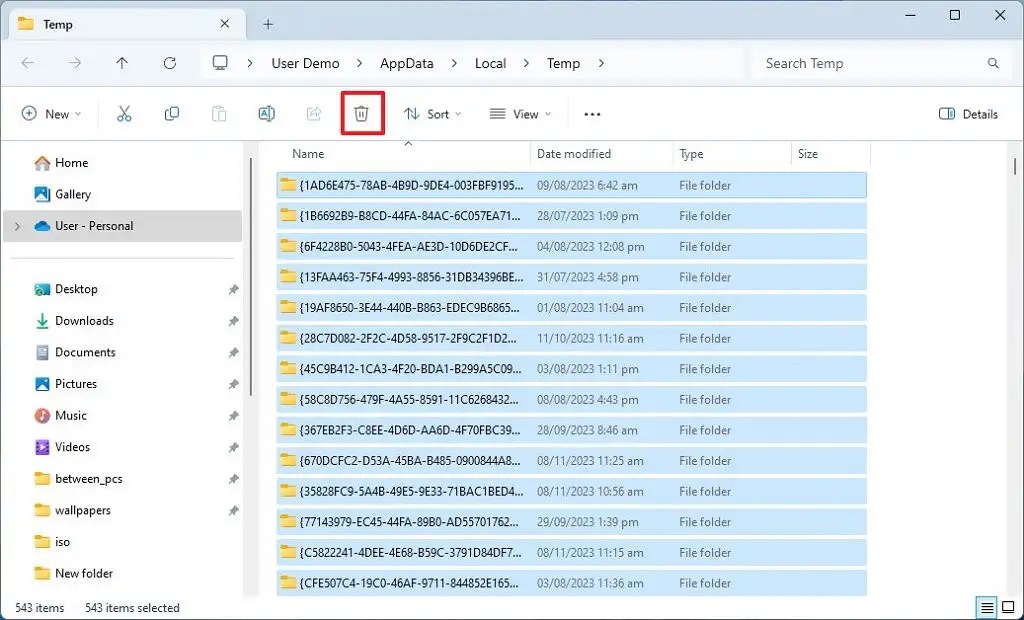Delete selected folders using the trash icon

pos(361,113)
